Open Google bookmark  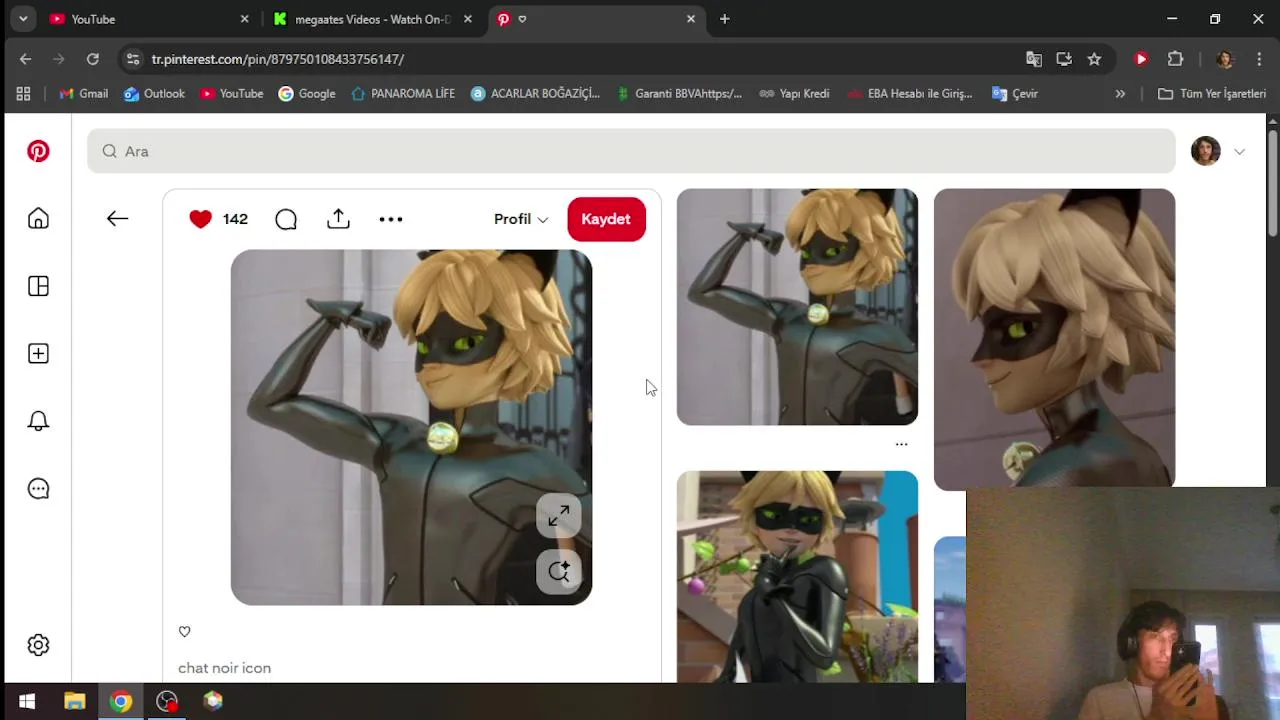[x=306, y=94]
